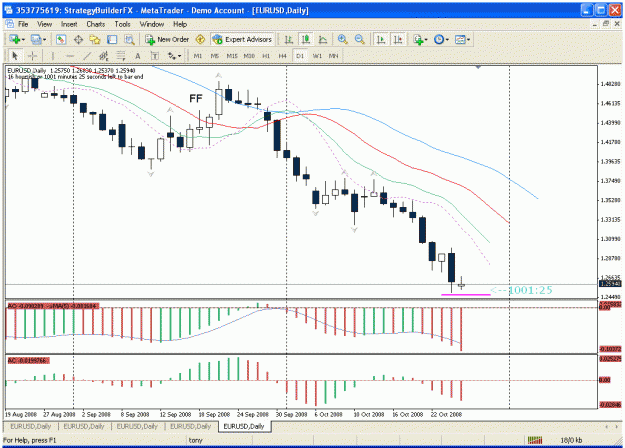Screen dimensions: 625x448
Task: Switch chart to Bar Chart mode
Action: pyautogui.click(x=289, y=39)
